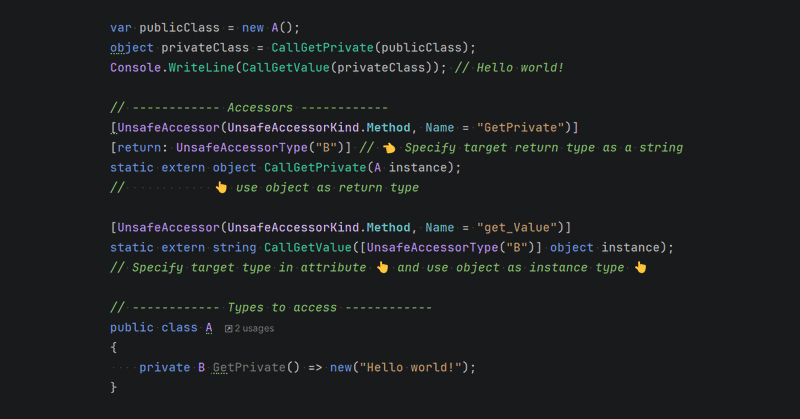Viewport: 800px width, 419px height.
Task: Click the "GetPrivate()" method name in class A
Action: (256, 367)
